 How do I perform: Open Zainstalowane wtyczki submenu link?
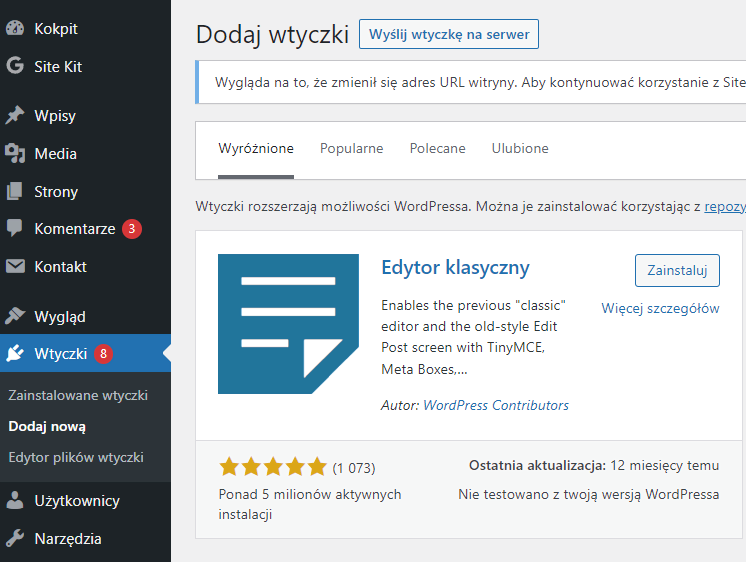tap(78, 395)
